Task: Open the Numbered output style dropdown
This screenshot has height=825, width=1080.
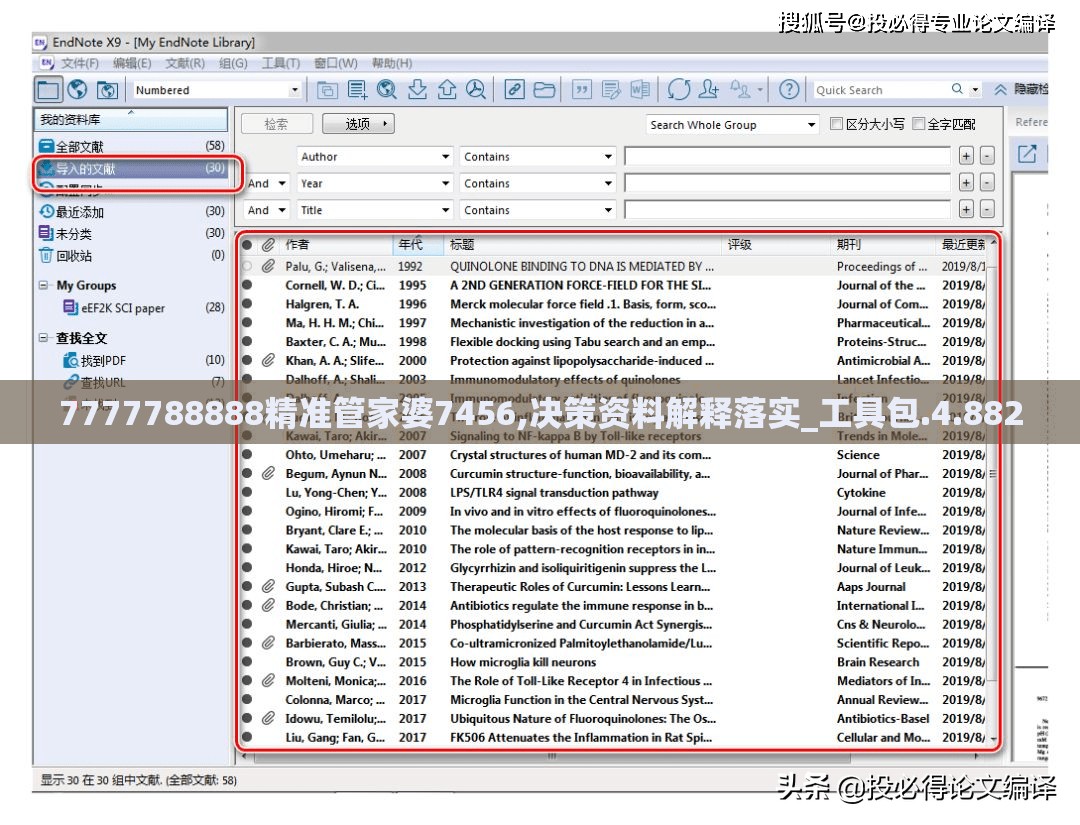Action: (x=295, y=90)
